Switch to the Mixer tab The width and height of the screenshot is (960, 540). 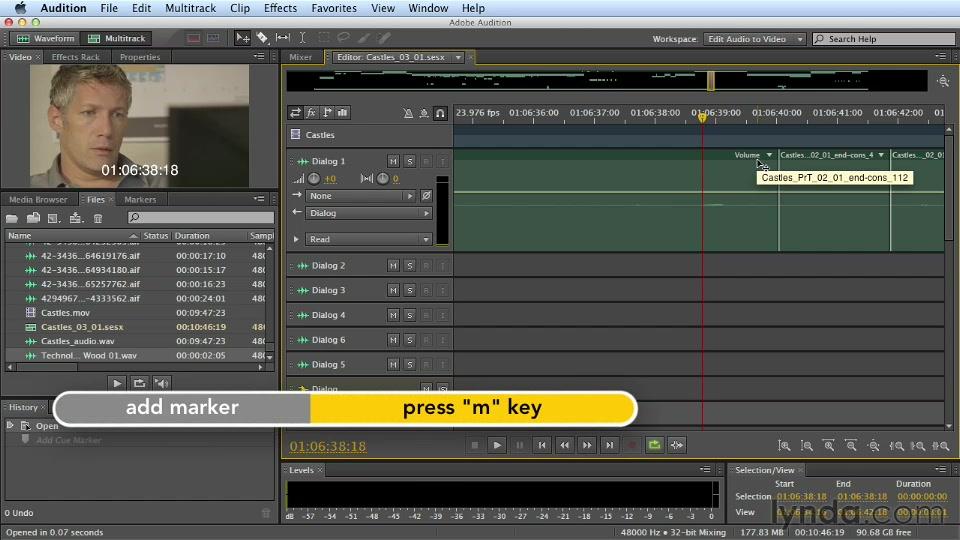pos(301,57)
